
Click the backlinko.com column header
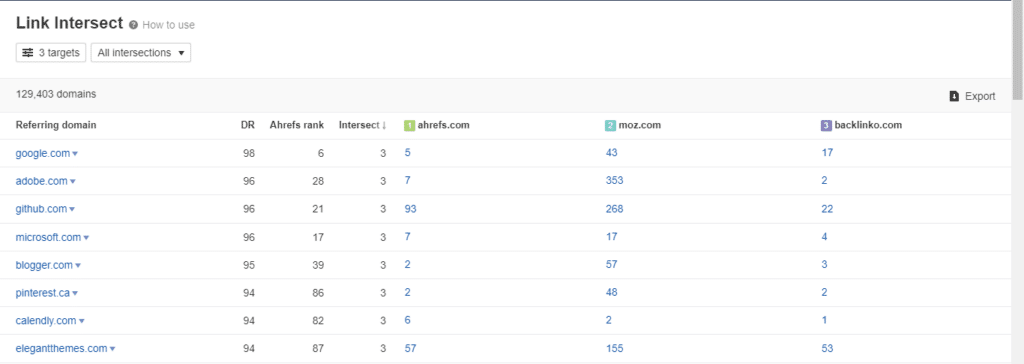click(867, 125)
